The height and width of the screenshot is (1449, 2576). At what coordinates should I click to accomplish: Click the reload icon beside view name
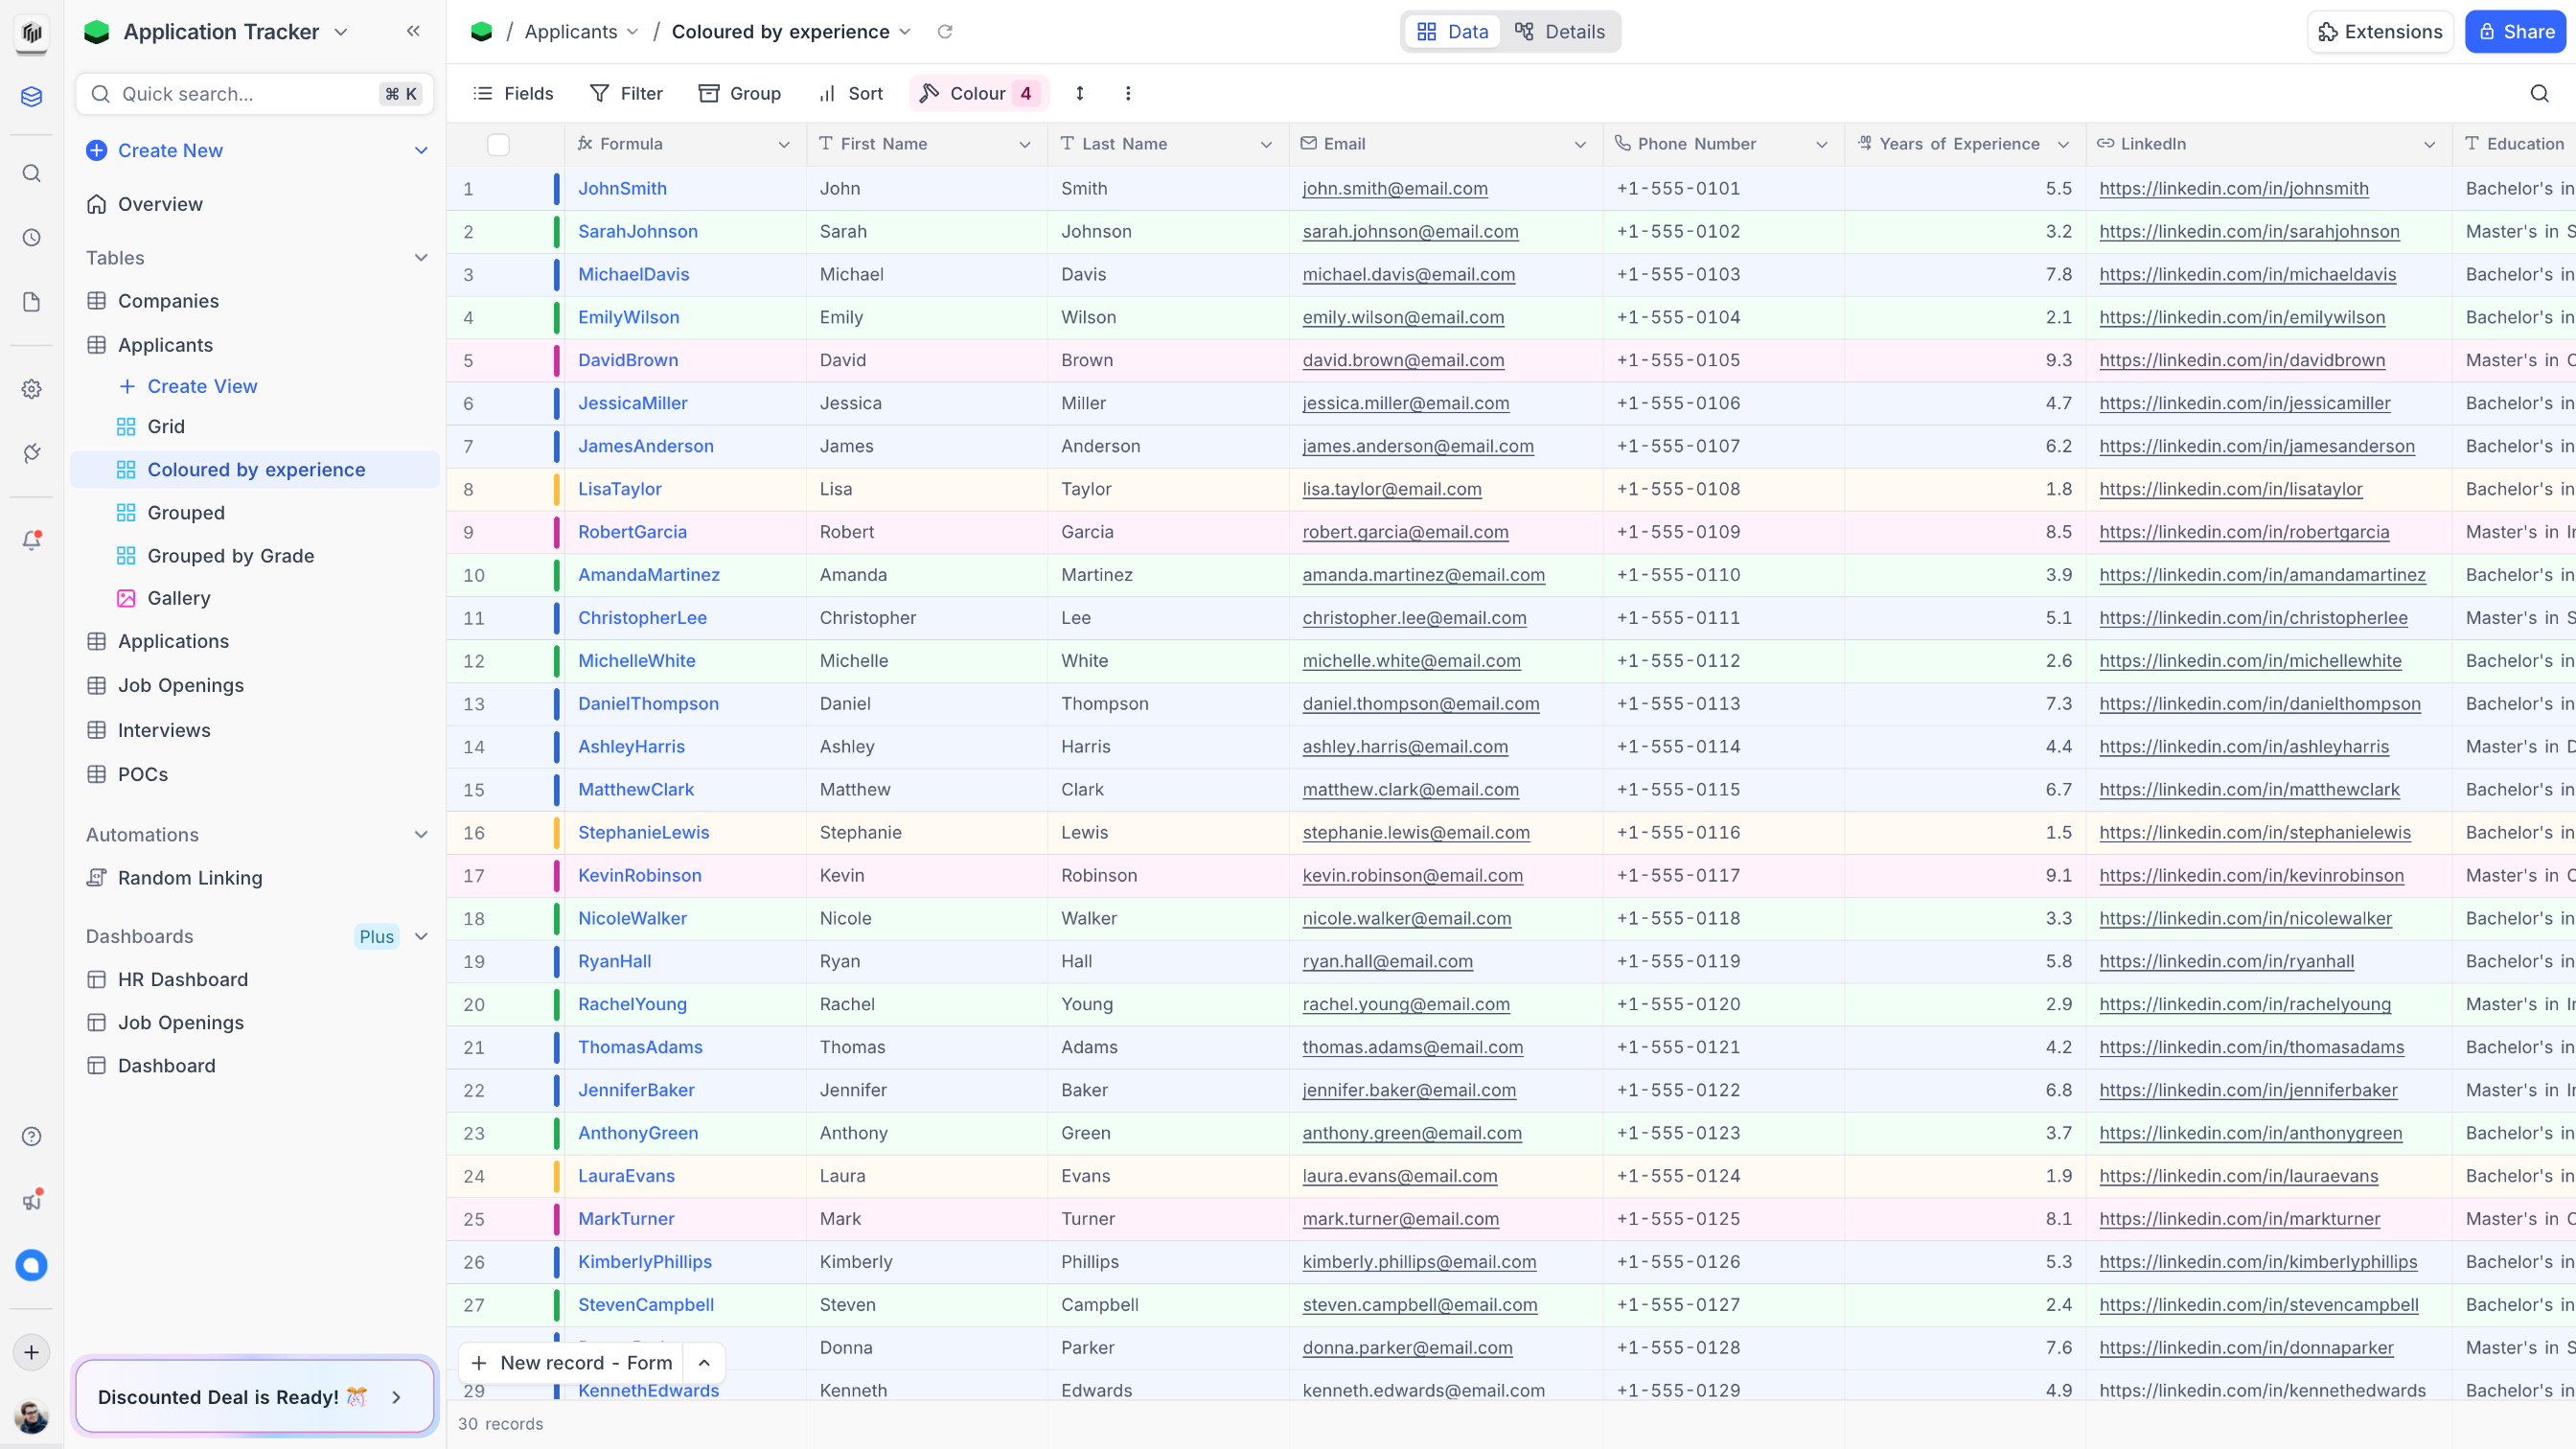click(x=944, y=31)
